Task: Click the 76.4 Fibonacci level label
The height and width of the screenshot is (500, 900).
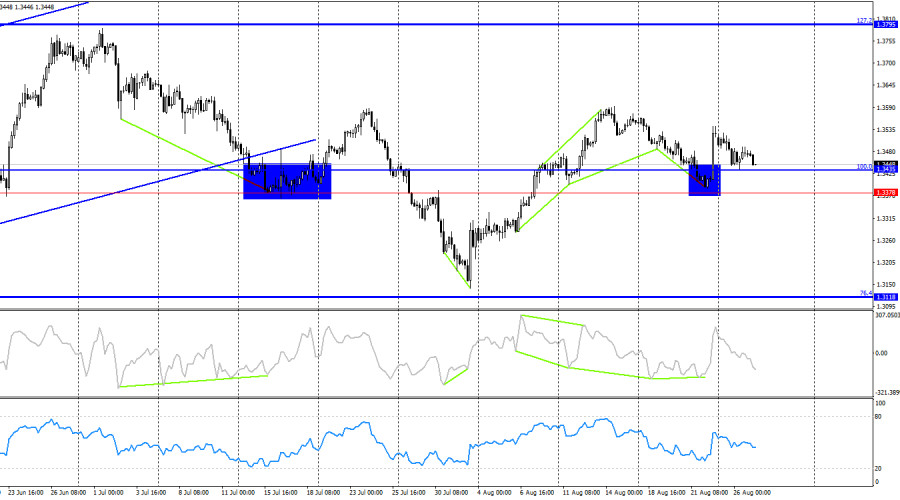Action: coord(866,293)
